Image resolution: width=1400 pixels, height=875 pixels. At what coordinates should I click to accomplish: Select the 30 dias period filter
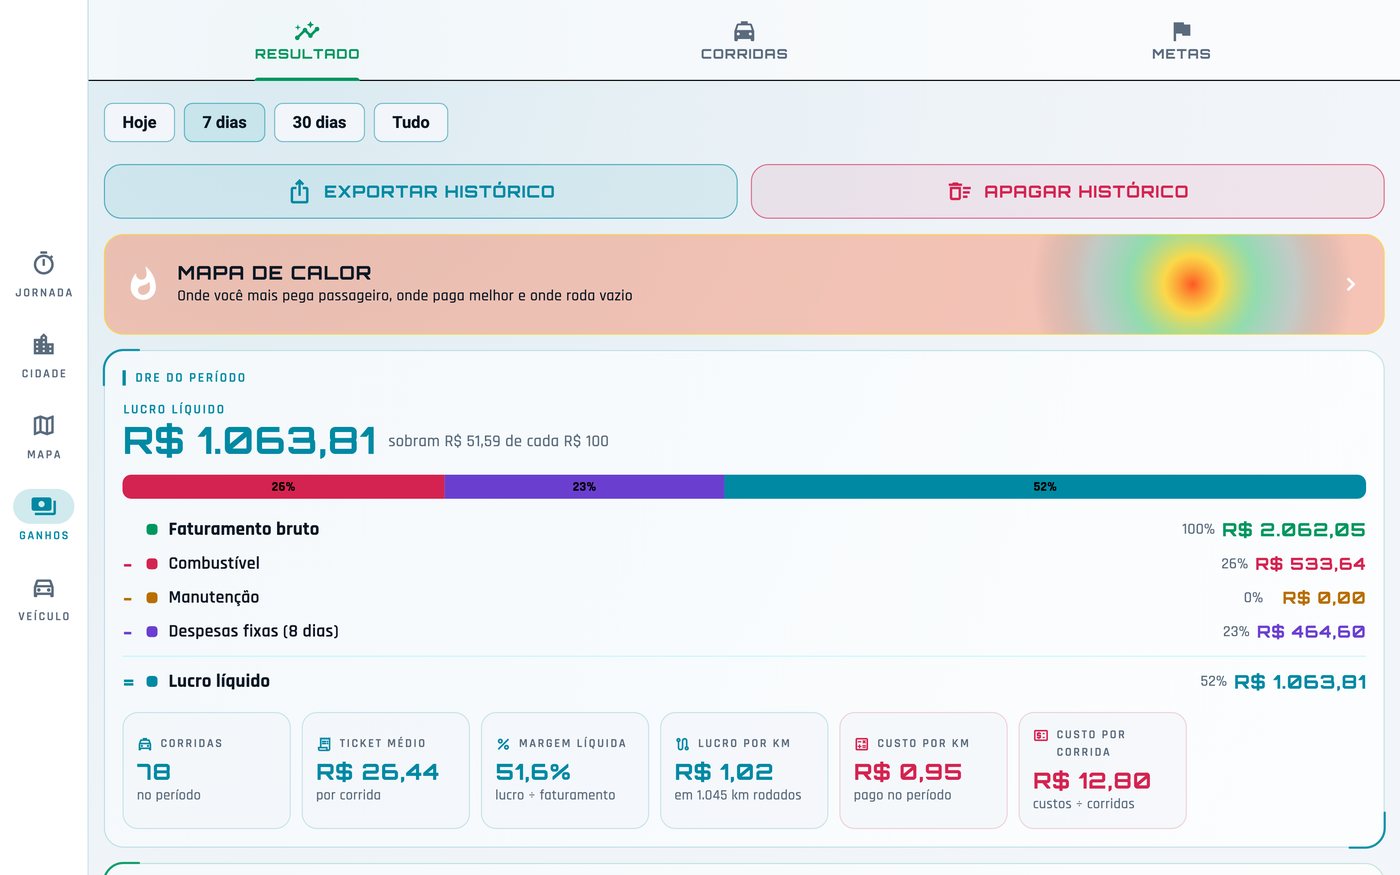[319, 123]
